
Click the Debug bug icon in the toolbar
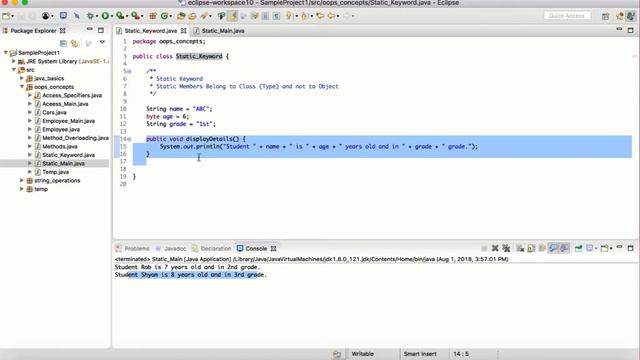90,16
